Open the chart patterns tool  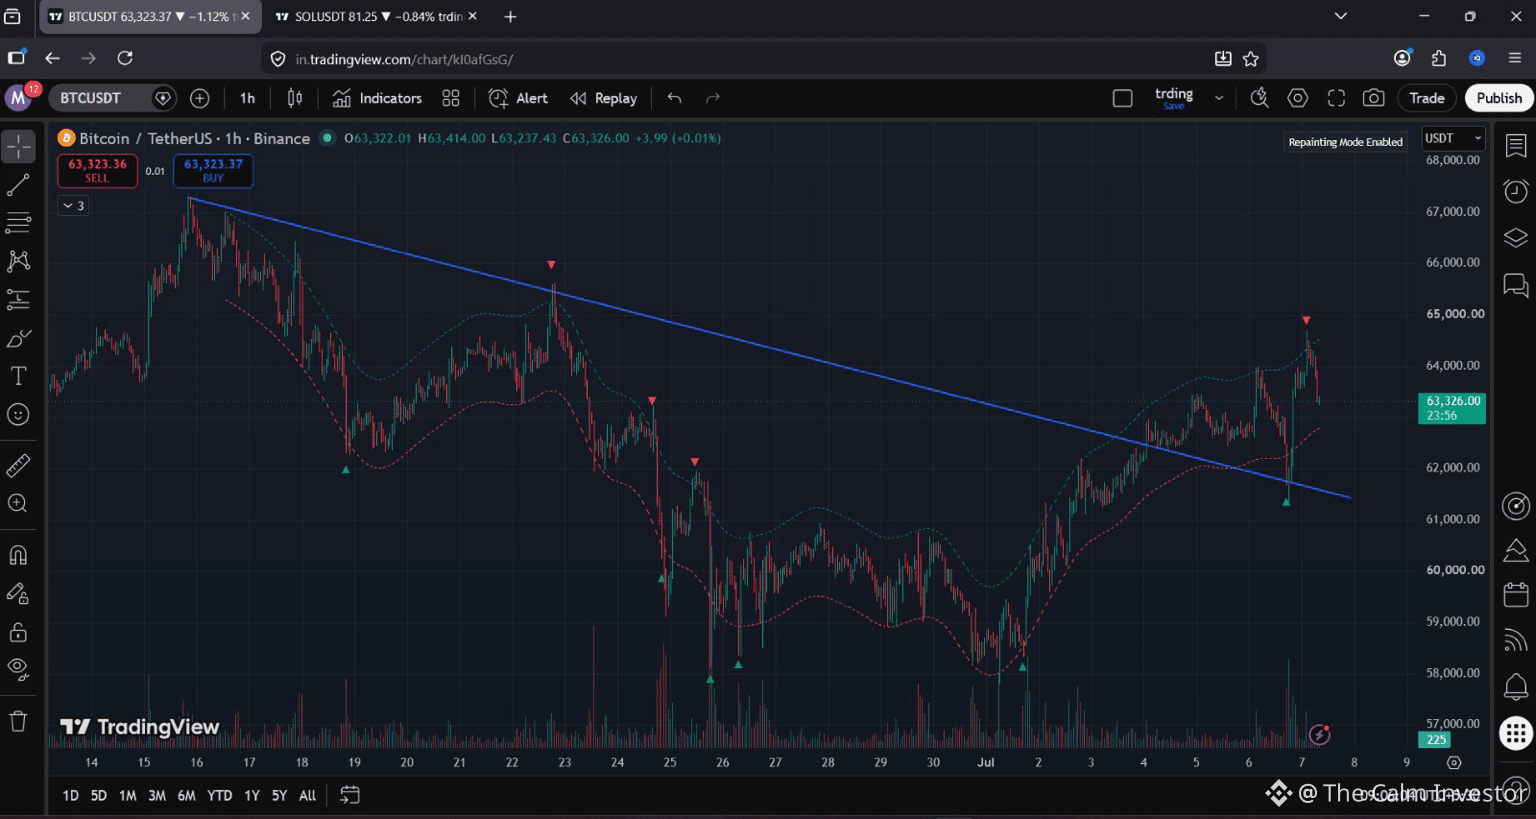(18, 261)
